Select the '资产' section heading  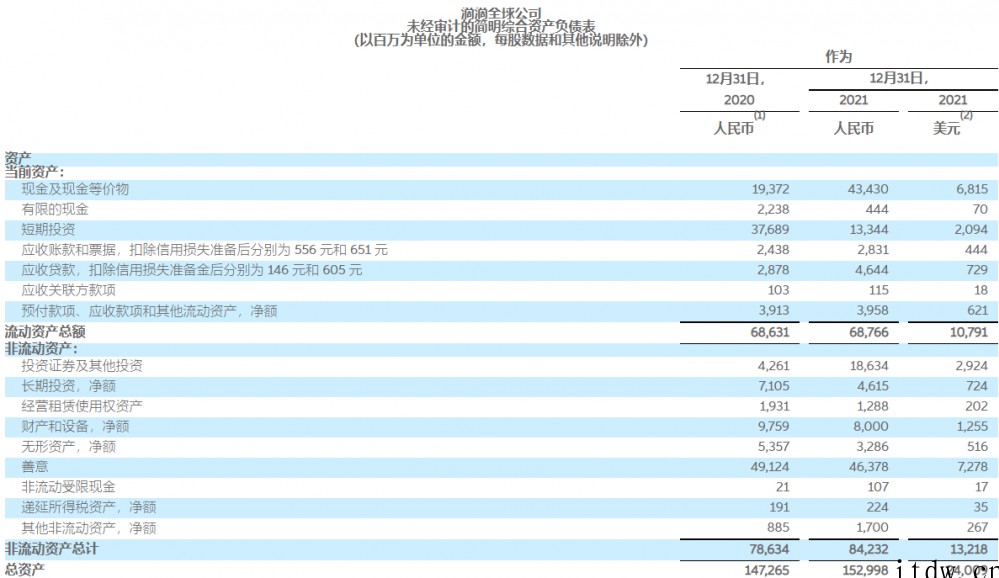18,158
